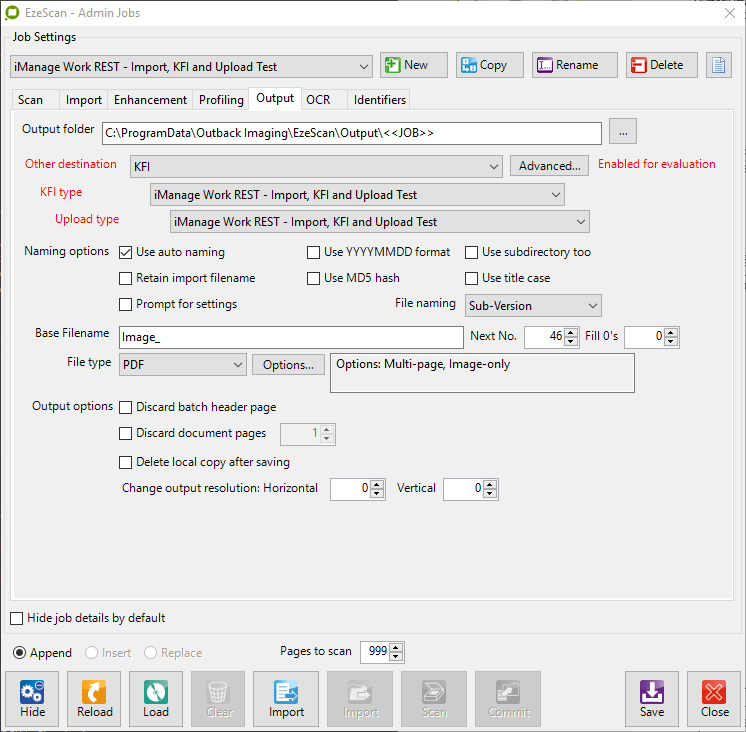The image size is (746, 732).
Task: Switch to the OCR tab
Action: pyautogui.click(x=318, y=100)
